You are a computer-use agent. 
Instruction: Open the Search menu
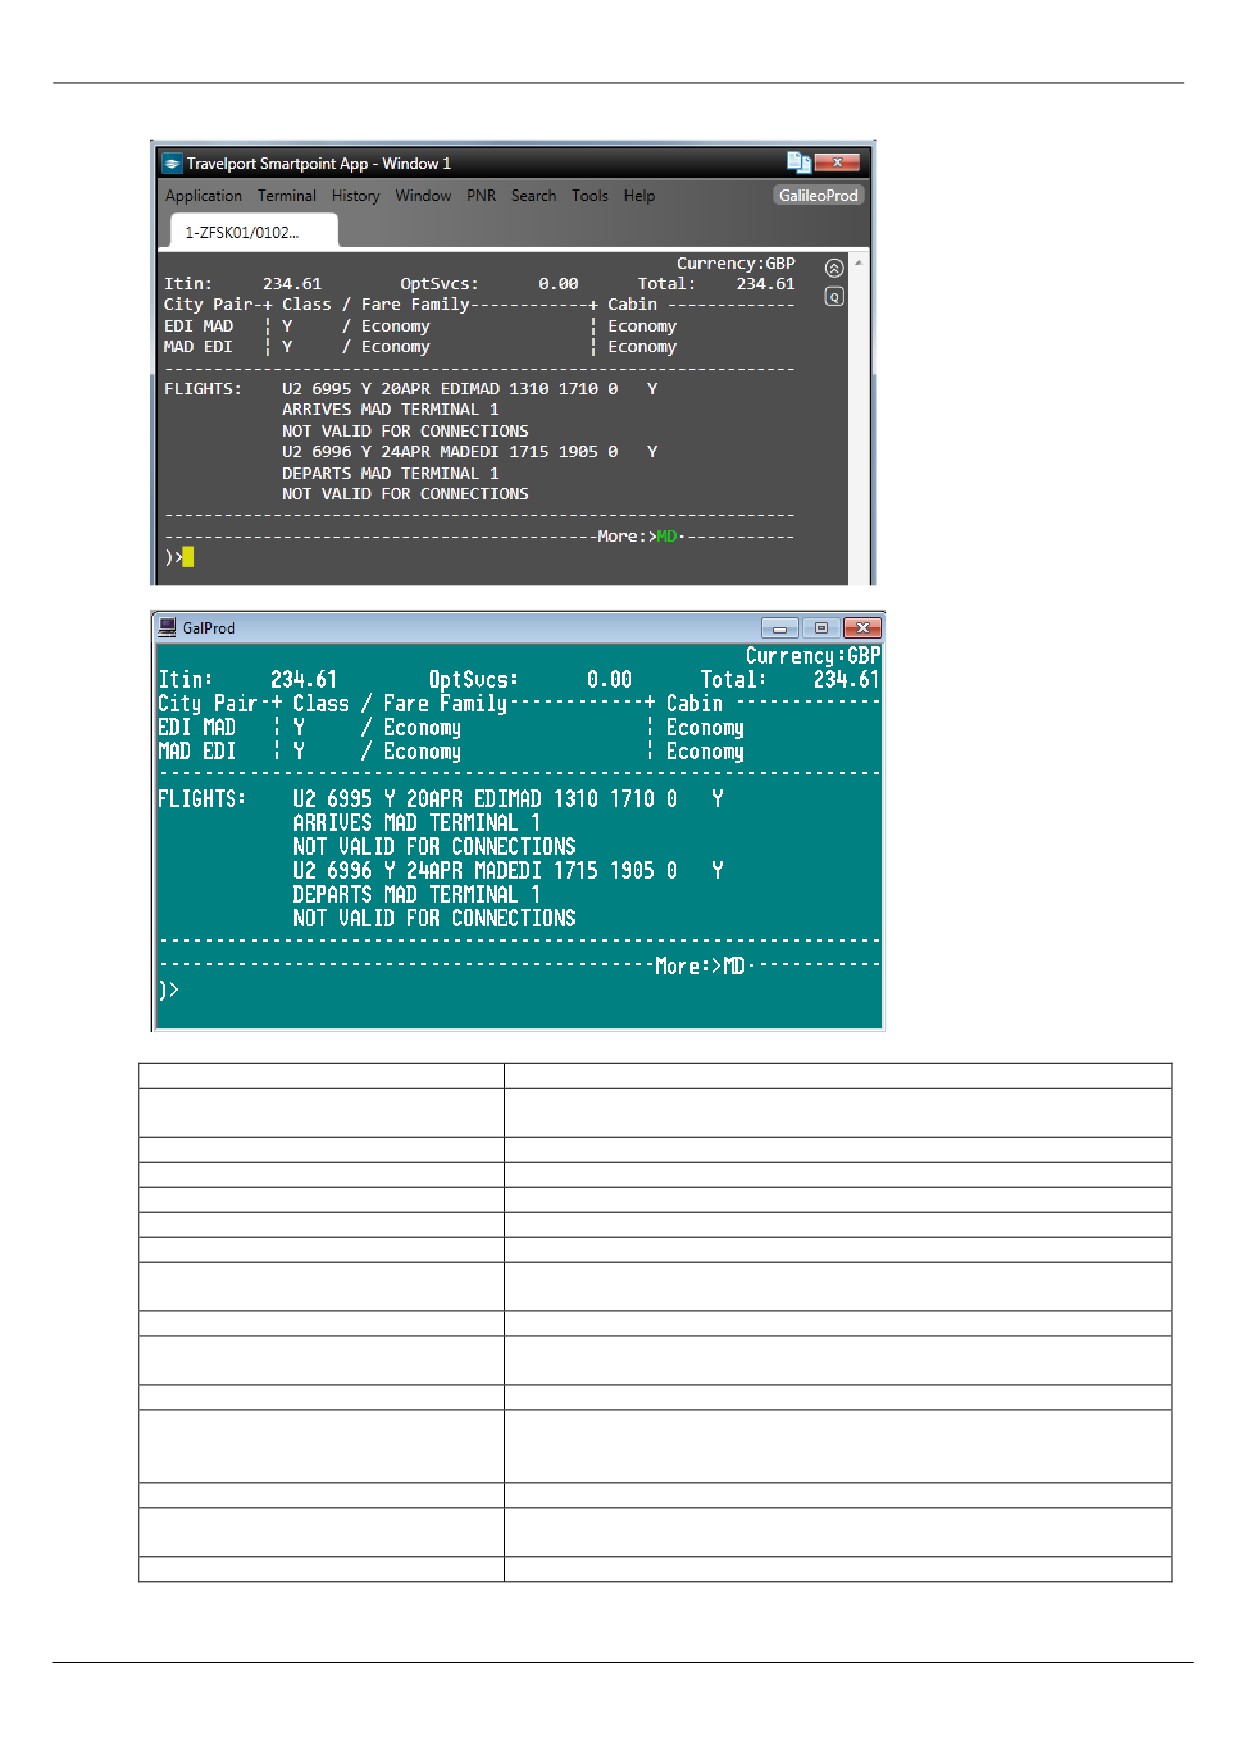pyautogui.click(x=534, y=196)
